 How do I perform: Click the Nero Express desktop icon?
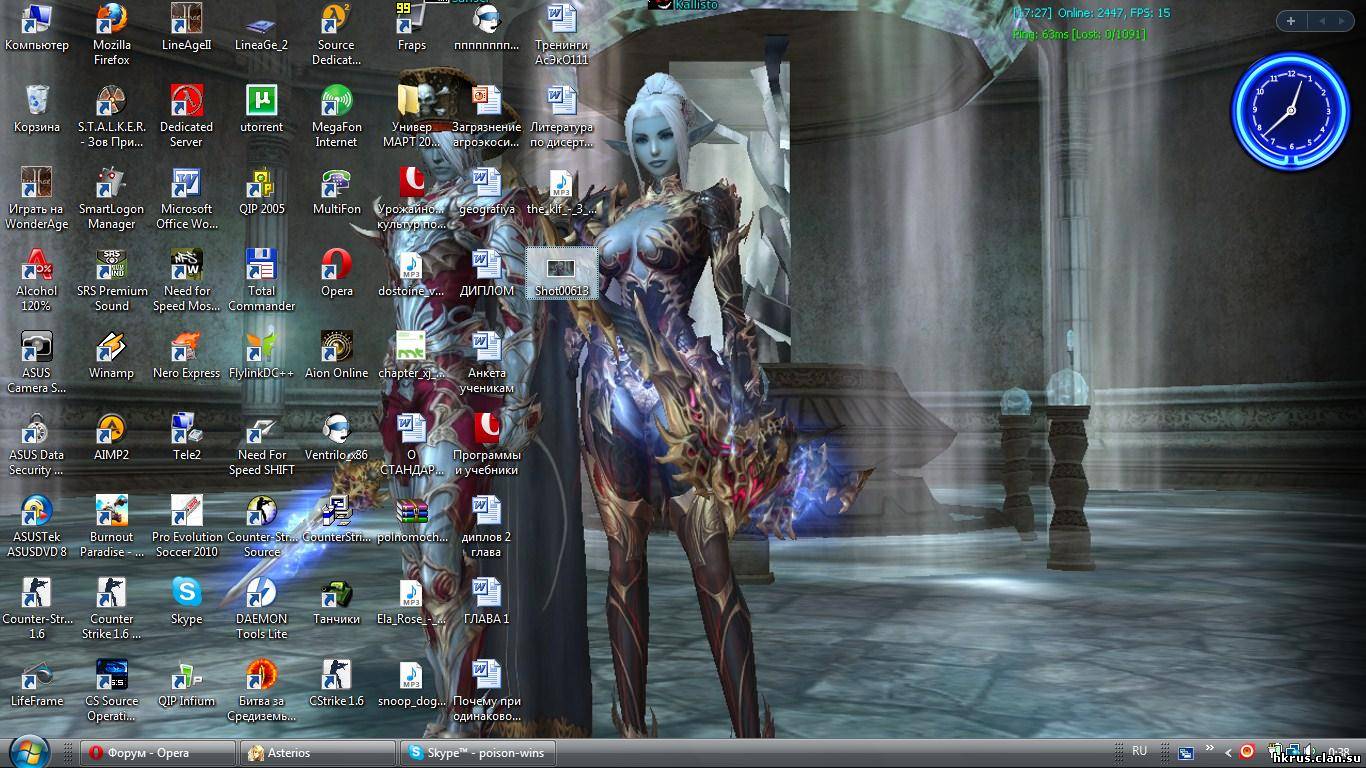point(186,348)
